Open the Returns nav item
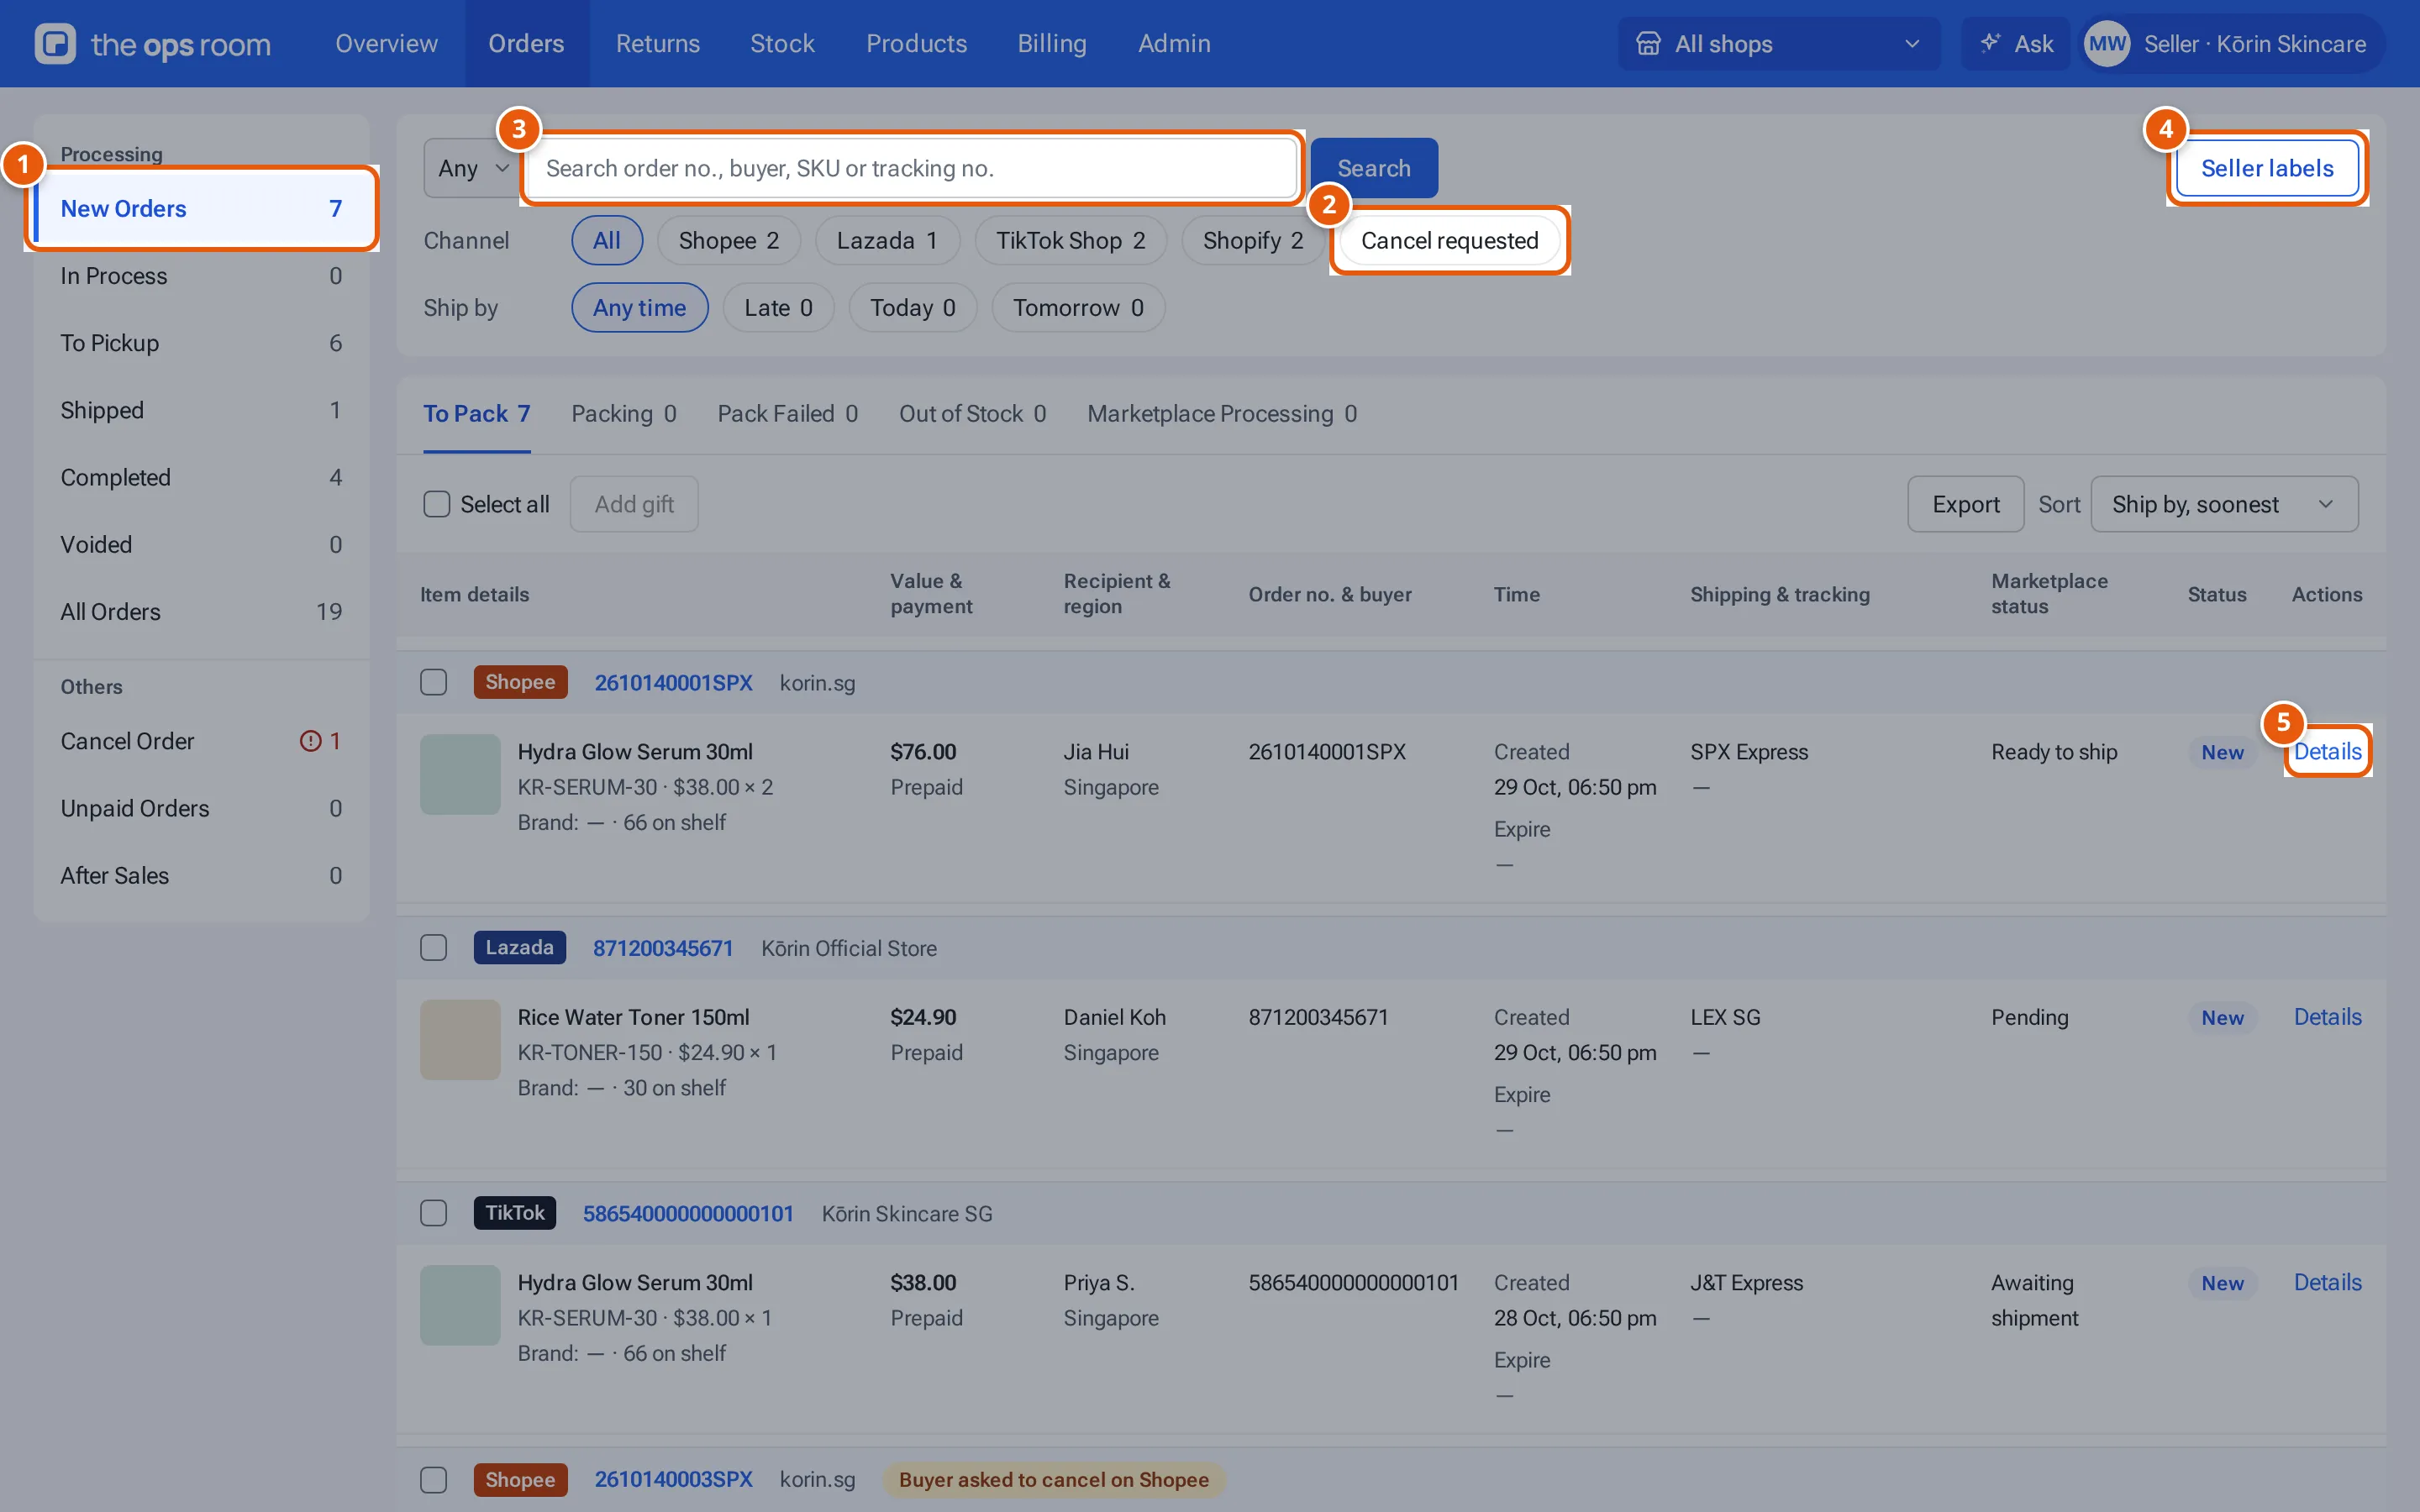 click(x=657, y=43)
